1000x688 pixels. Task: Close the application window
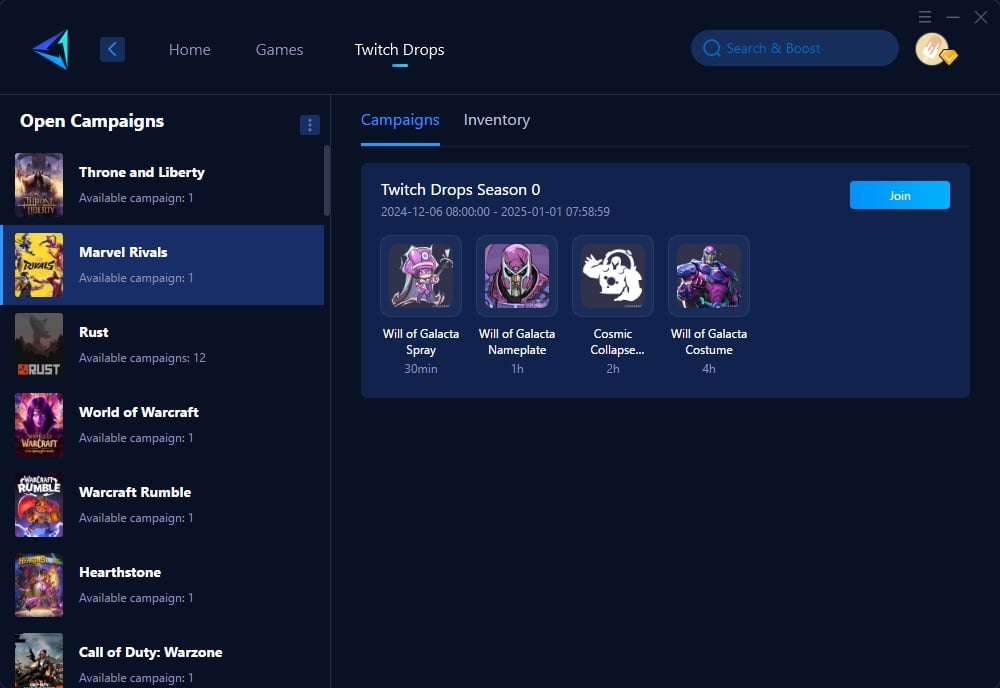(x=981, y=17)
